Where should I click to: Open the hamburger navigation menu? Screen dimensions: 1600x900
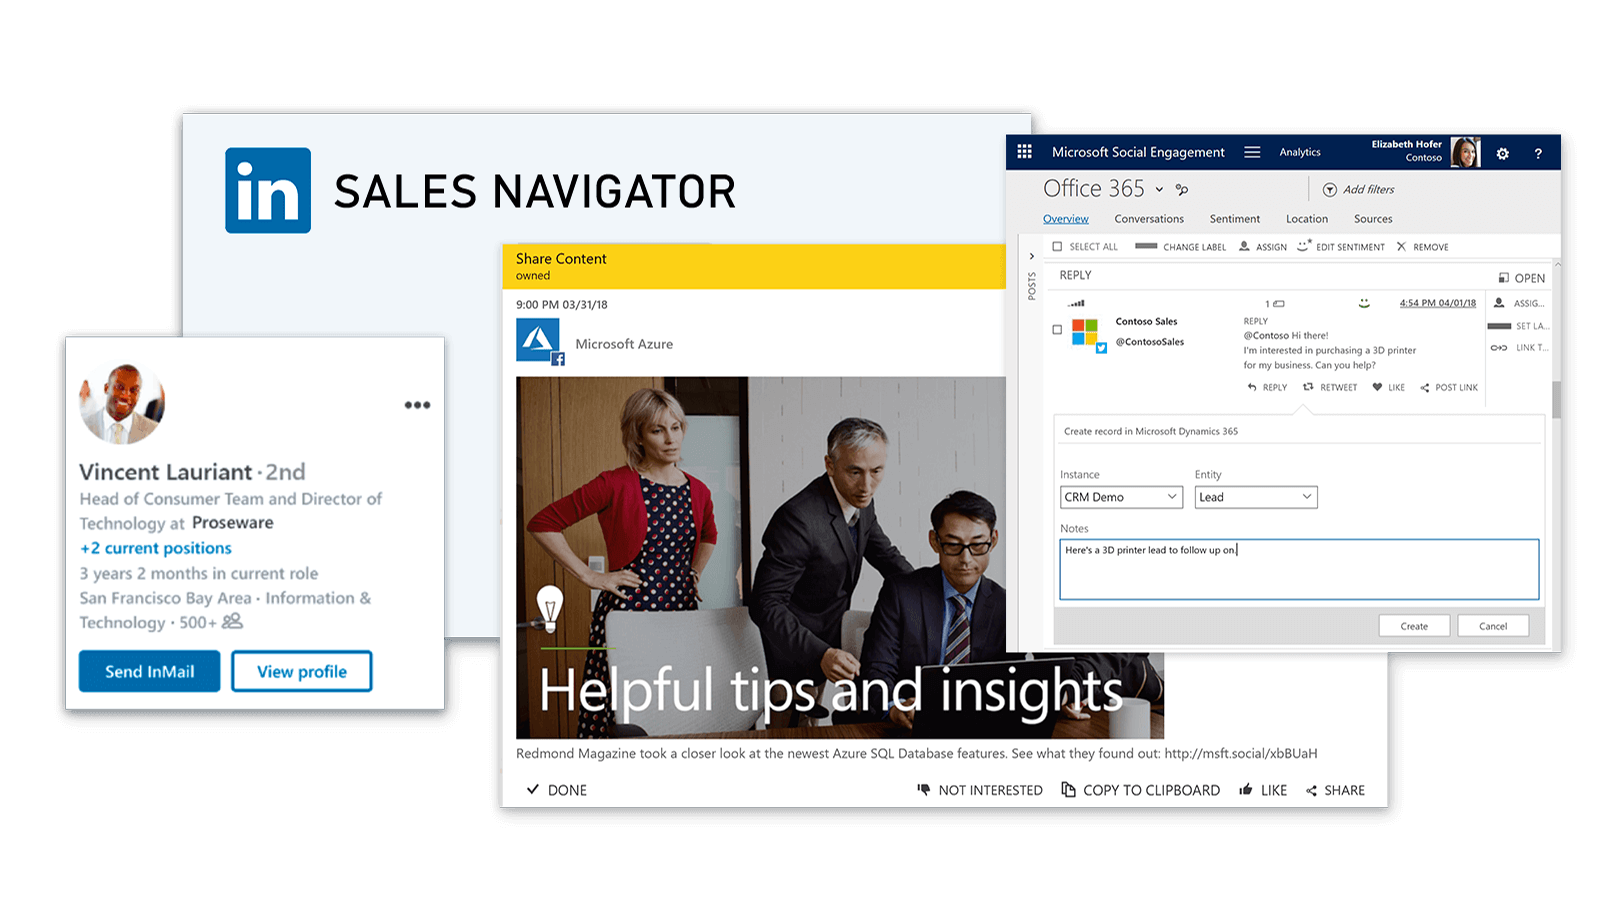[1252, 152]
